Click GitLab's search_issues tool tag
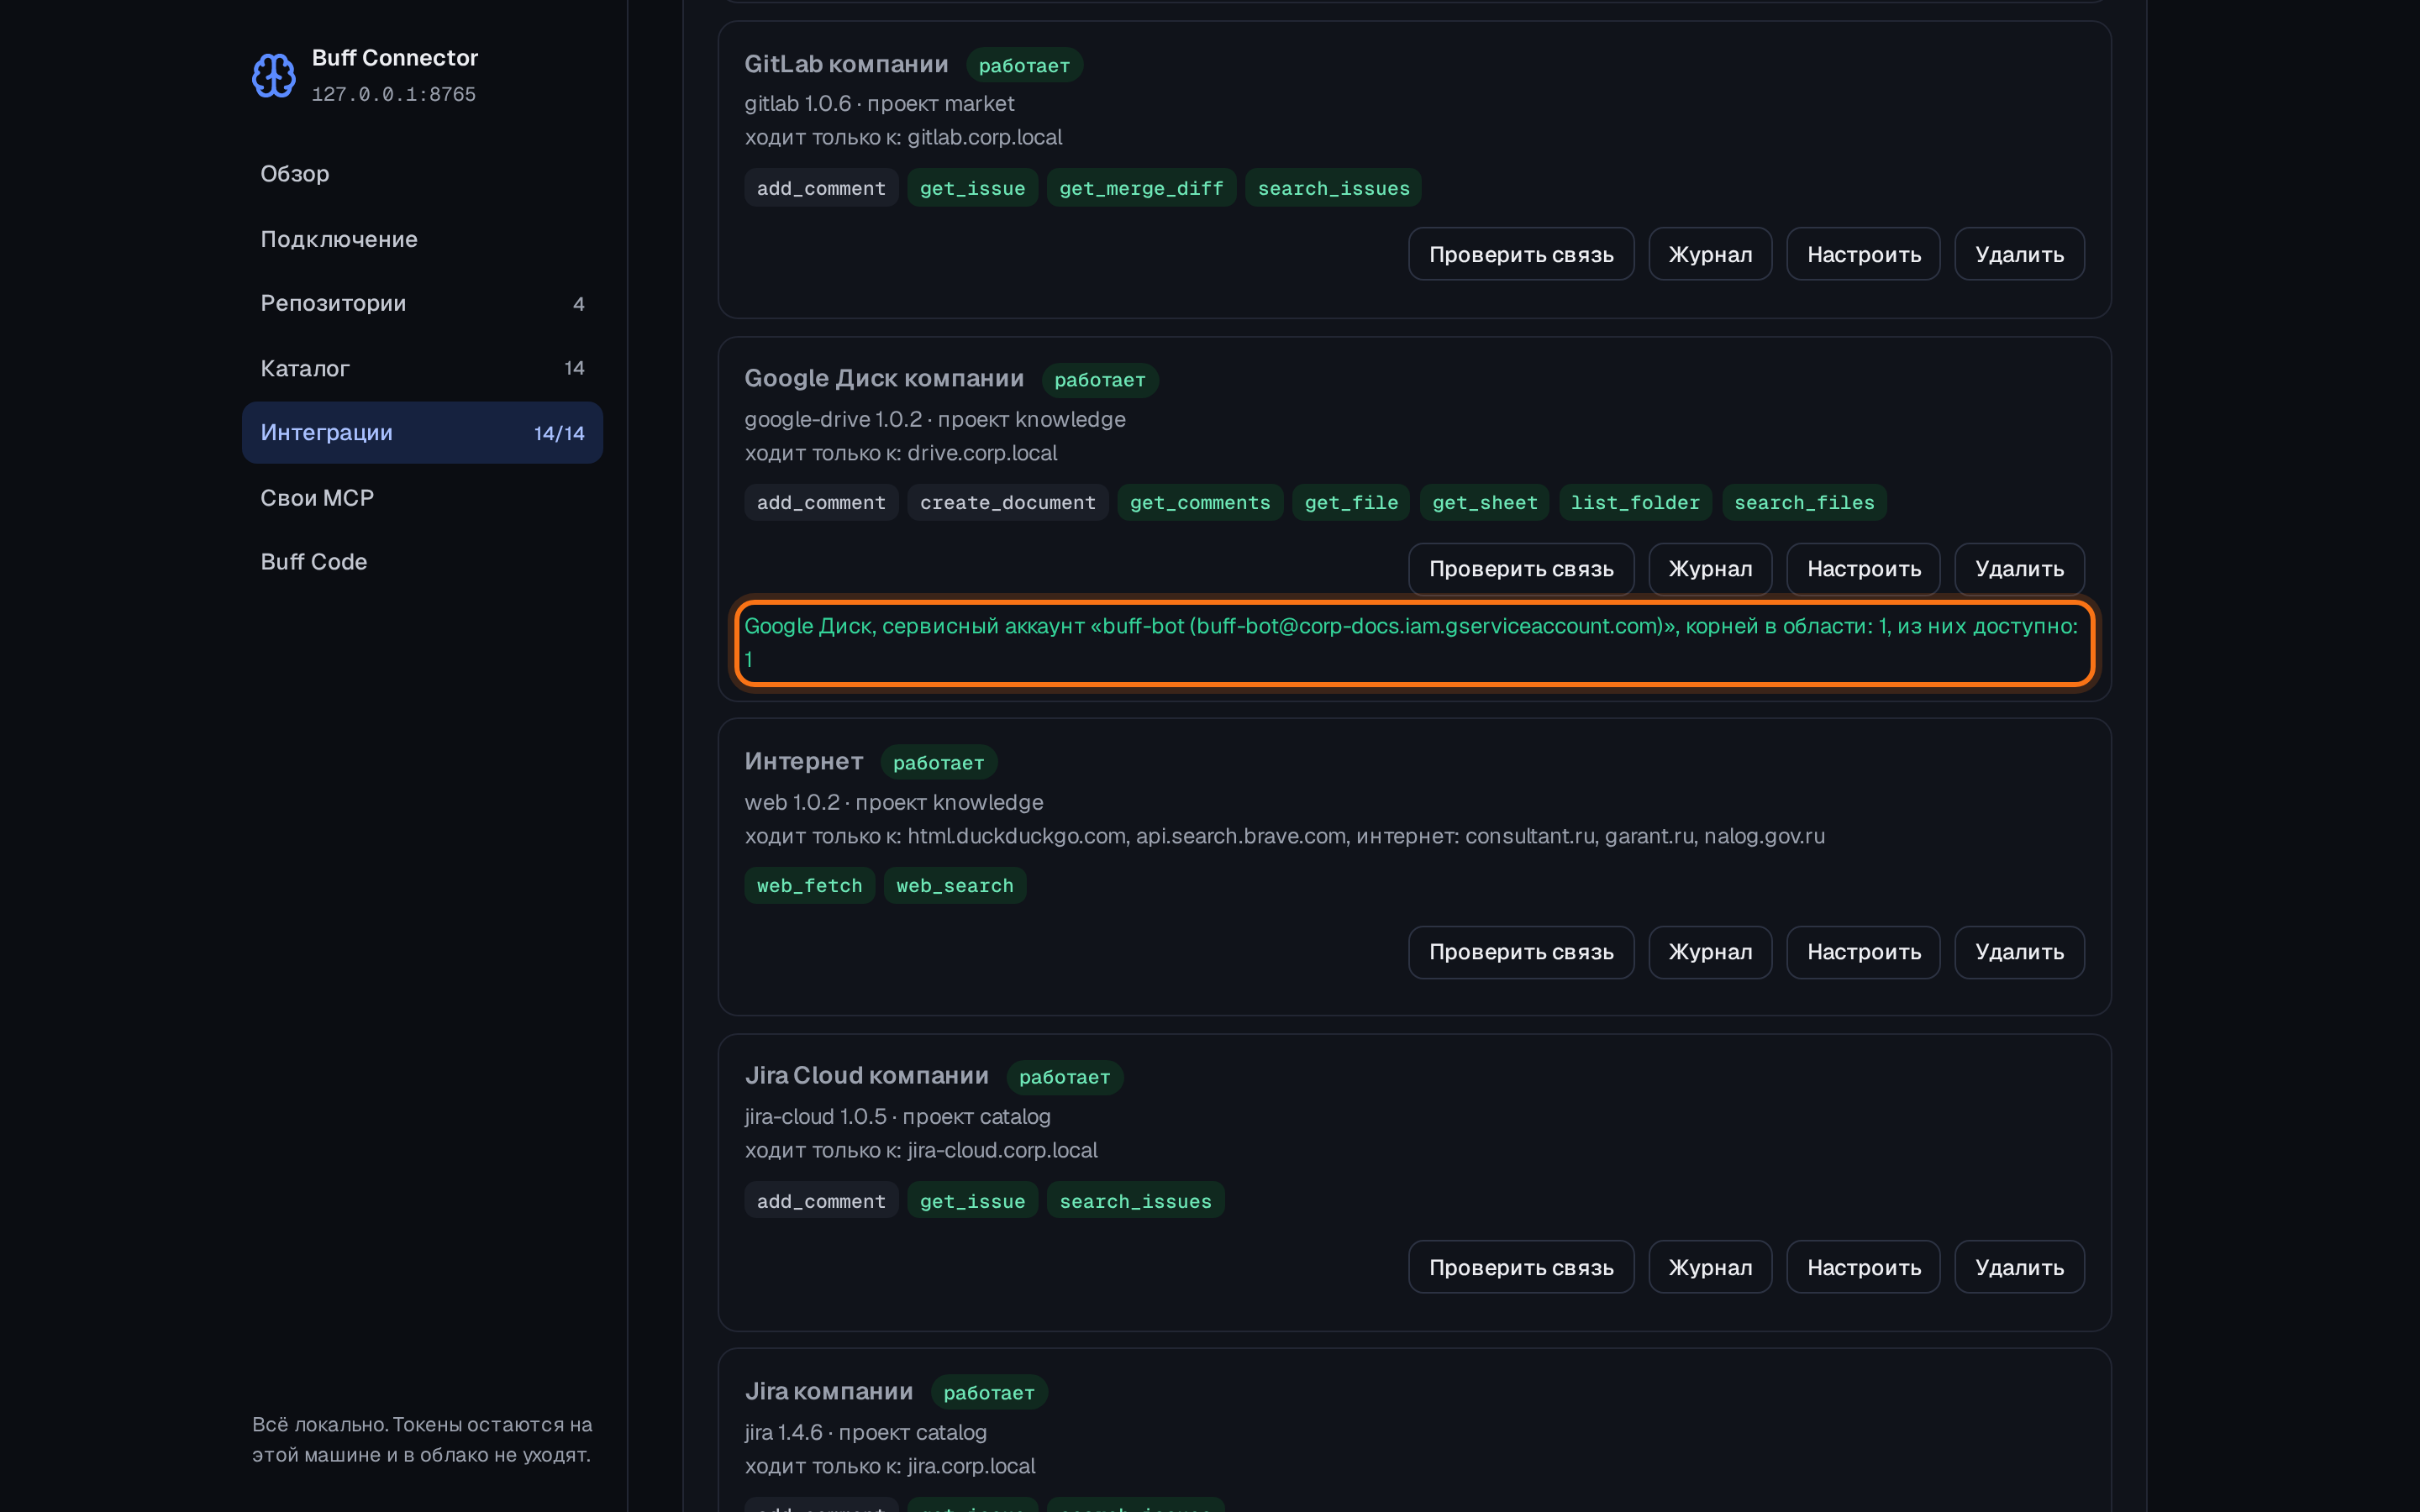This screenshot has height=1512, width=2420. [1333, 188]
